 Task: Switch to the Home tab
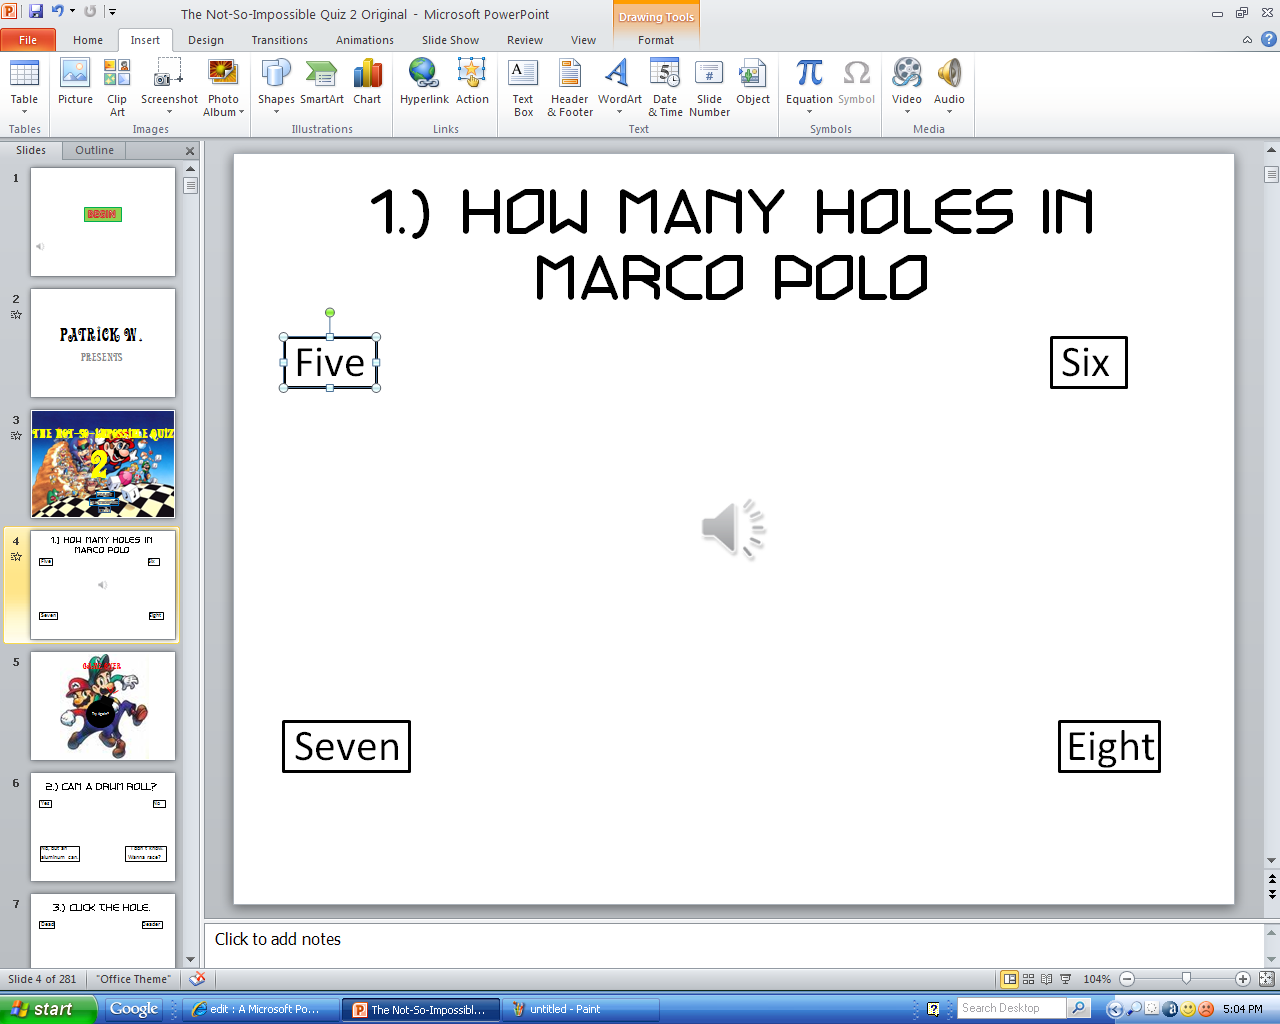coord(88,40)
